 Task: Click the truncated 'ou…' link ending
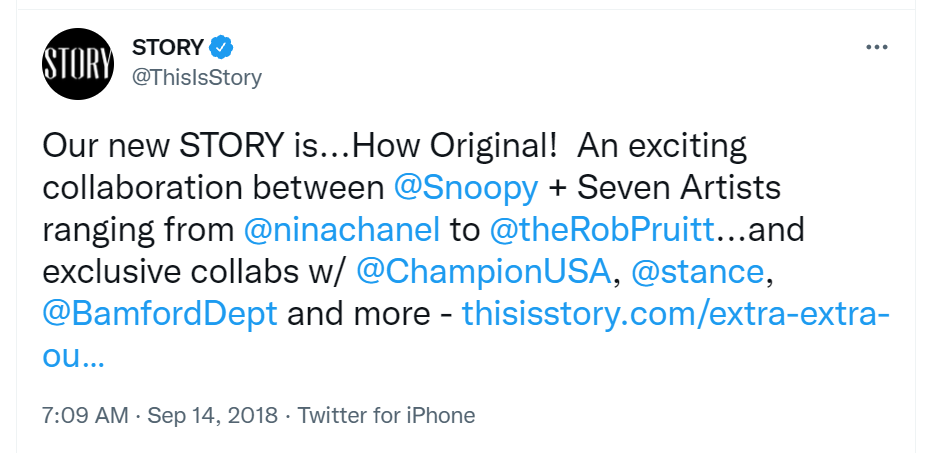coord(73,356)
